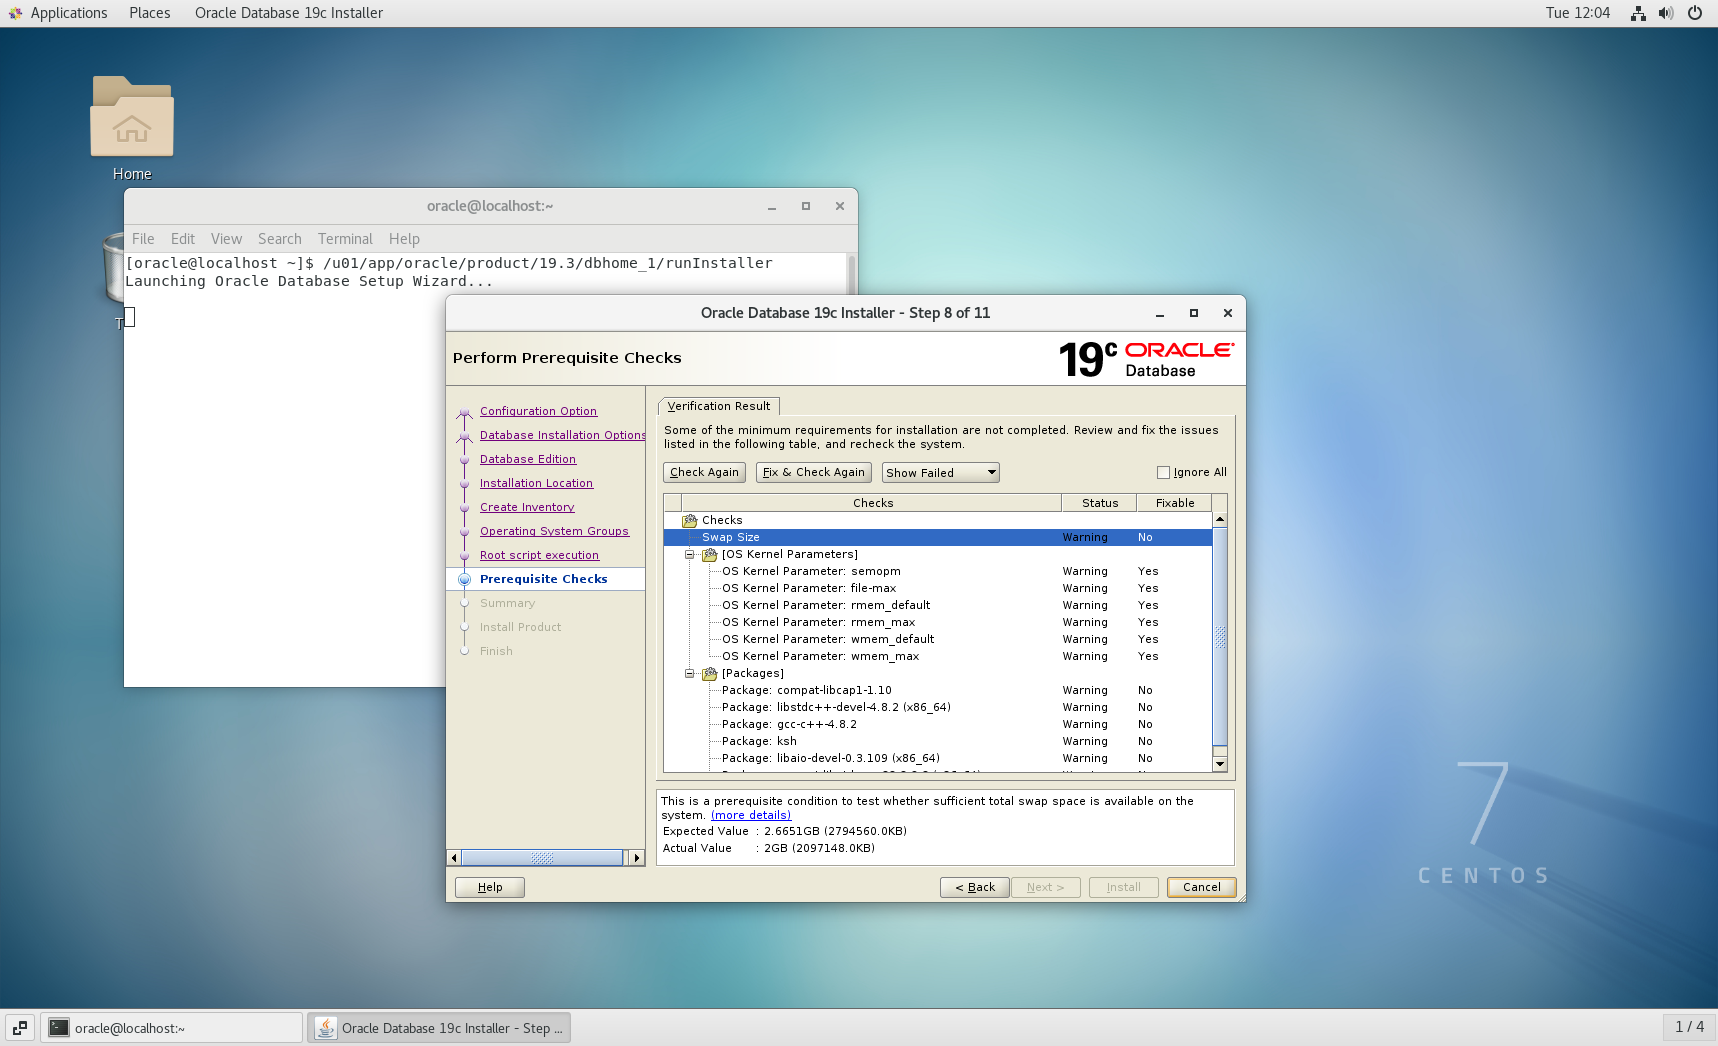The width and height of the screenshot is (1718, 1046).
Task: Click the Applications menu activities icon
Action: click(15, 13)
